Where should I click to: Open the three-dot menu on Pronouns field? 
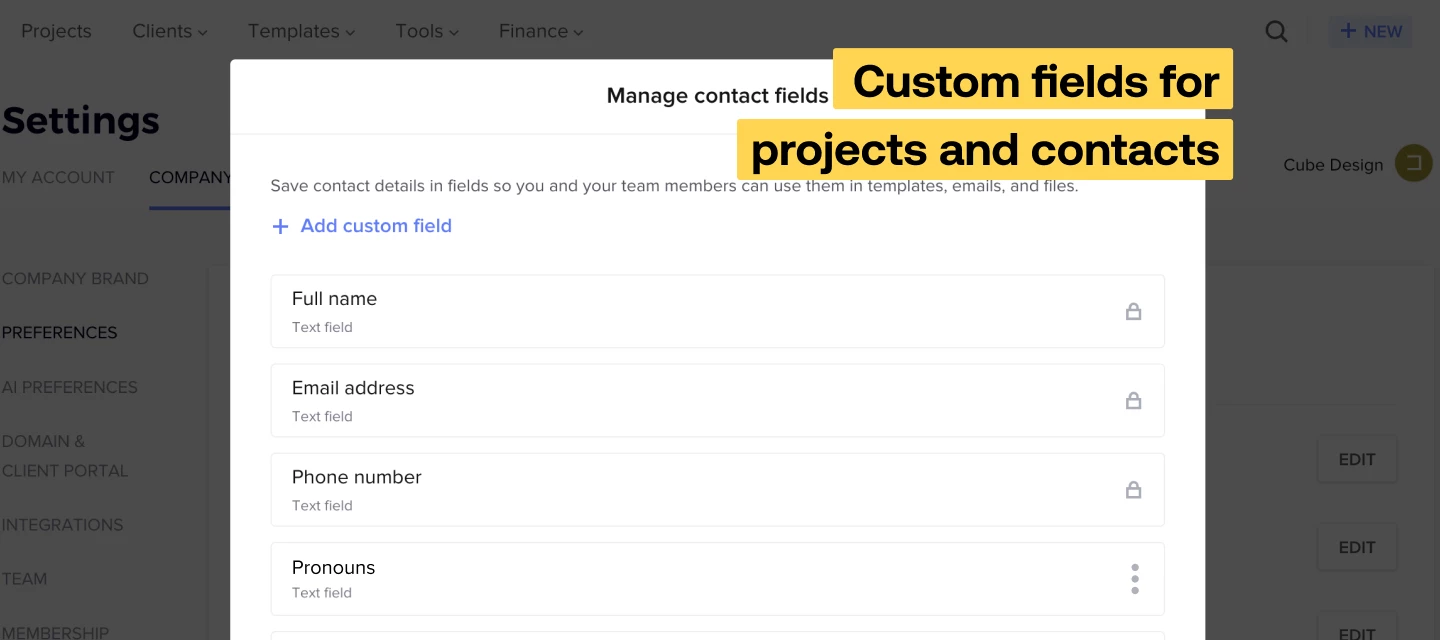1135,578
